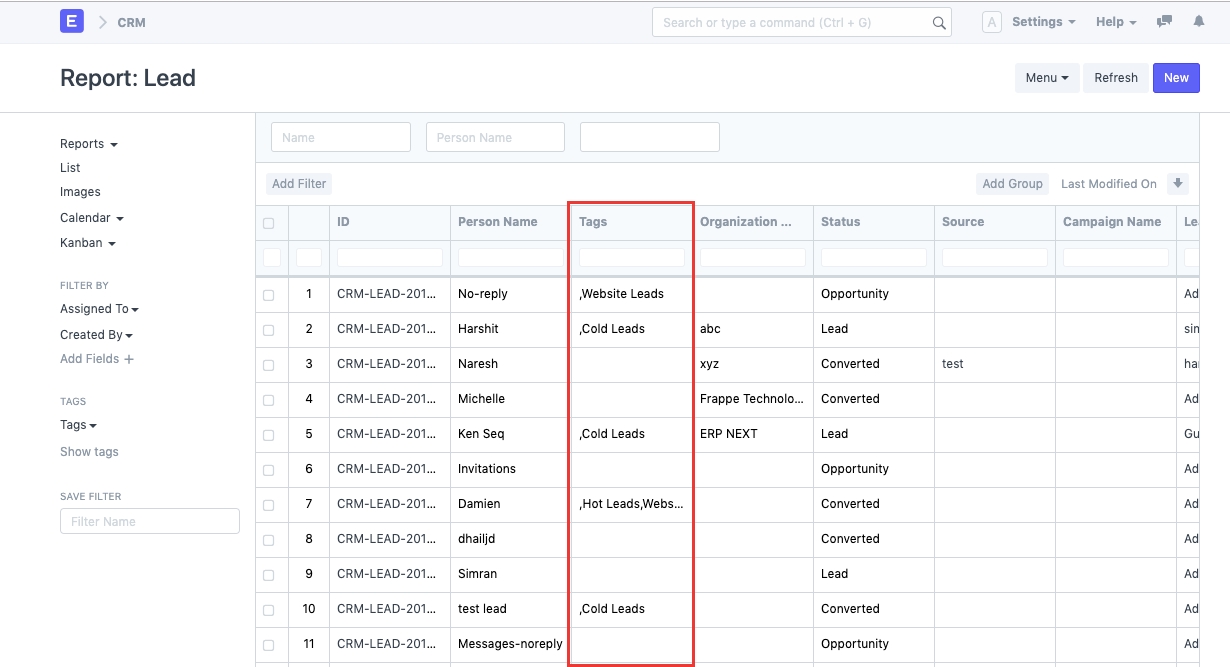Check the row 7 Damien checkbox
1230x667 pixels.
click(268, 505)
